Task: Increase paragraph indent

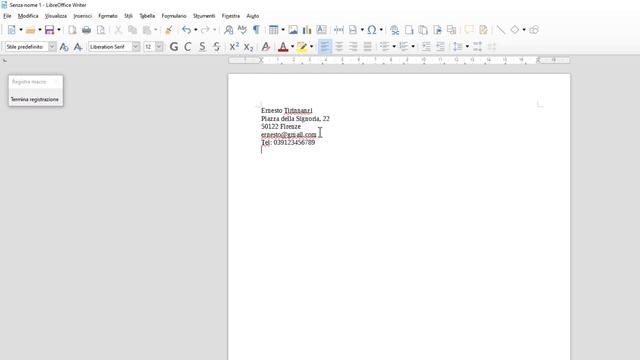Action: point(426,47)
